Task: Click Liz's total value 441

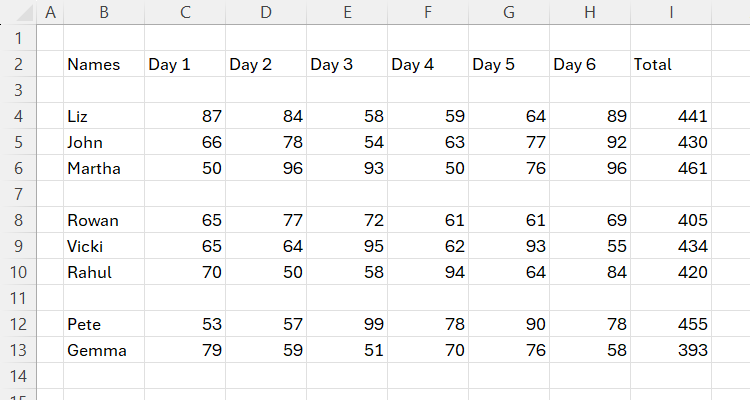Action: click(x=671, y=116)
